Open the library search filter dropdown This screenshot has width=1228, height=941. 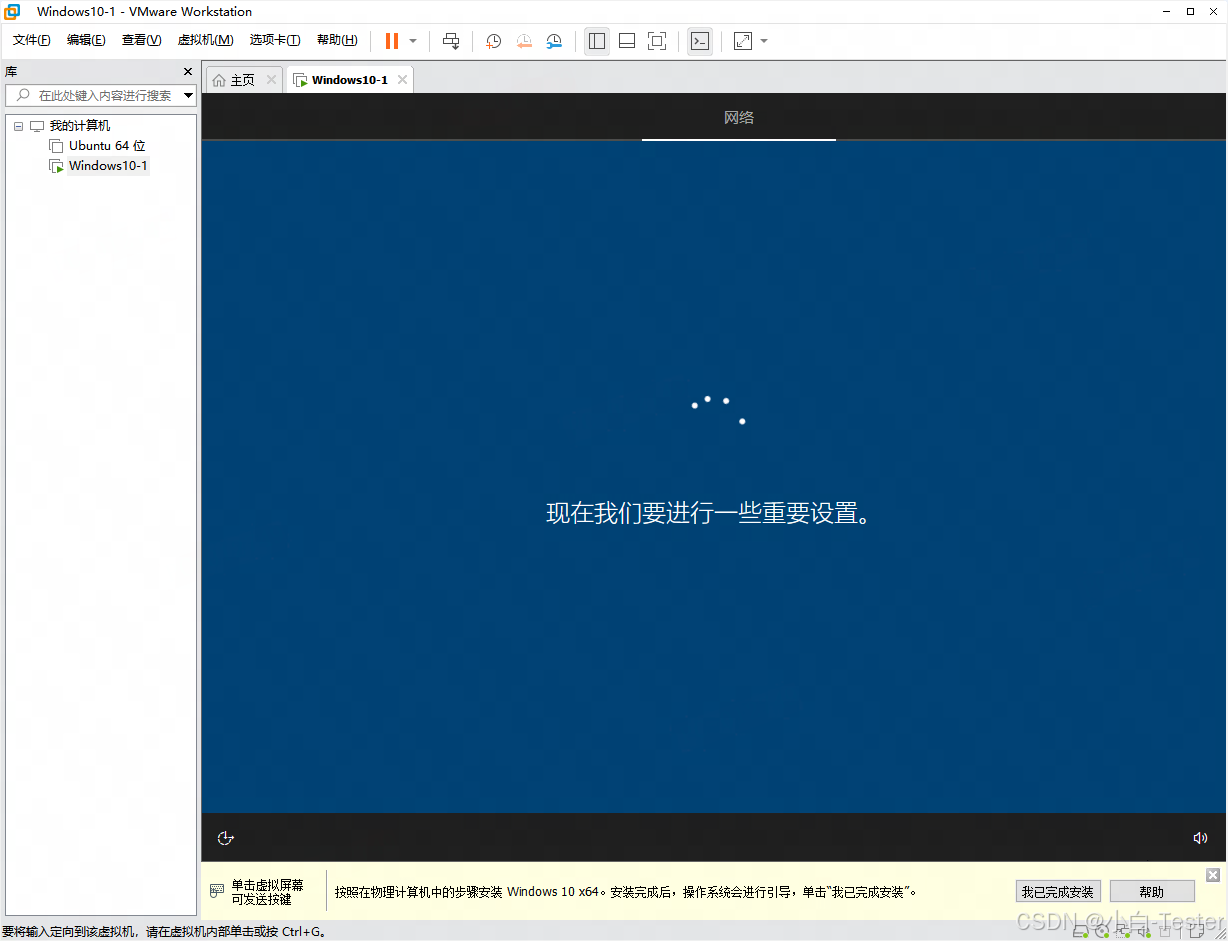(x=189, y=96)
